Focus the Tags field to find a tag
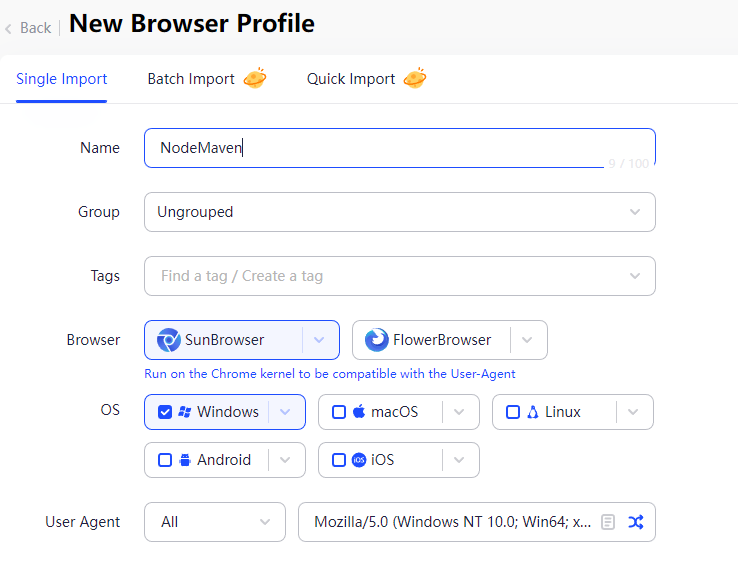738x561 pixels. 385,276
